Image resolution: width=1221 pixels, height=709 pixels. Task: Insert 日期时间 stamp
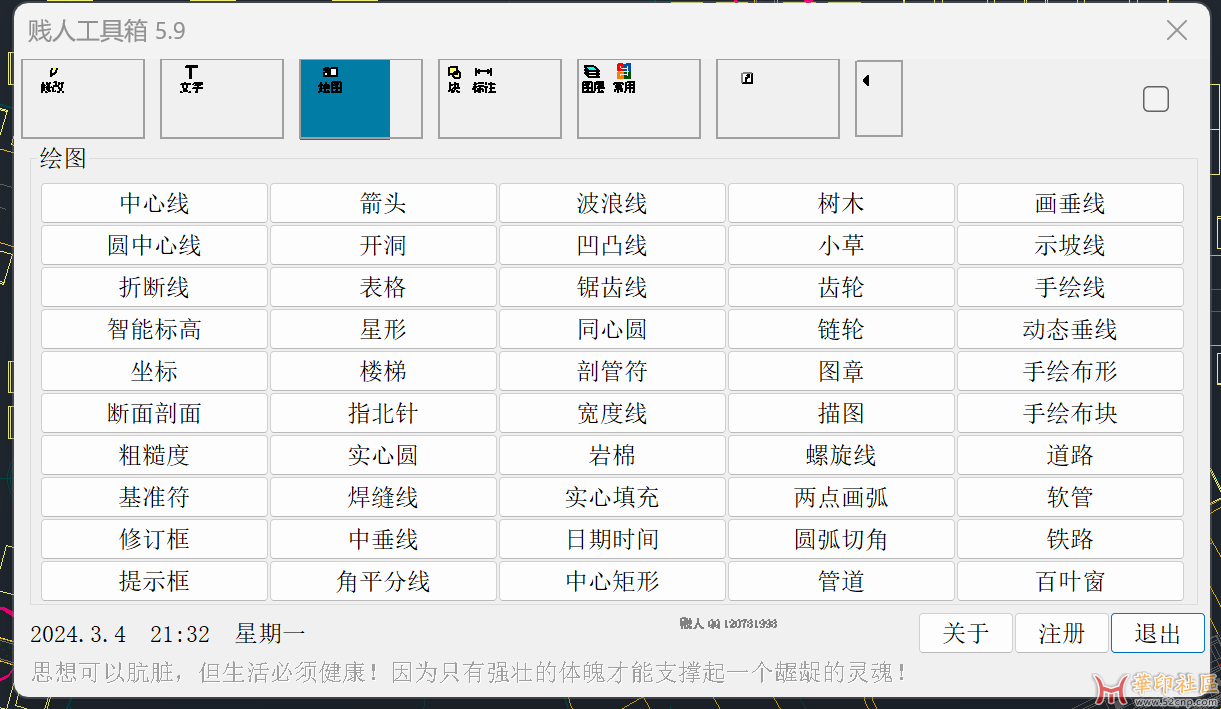612,539
